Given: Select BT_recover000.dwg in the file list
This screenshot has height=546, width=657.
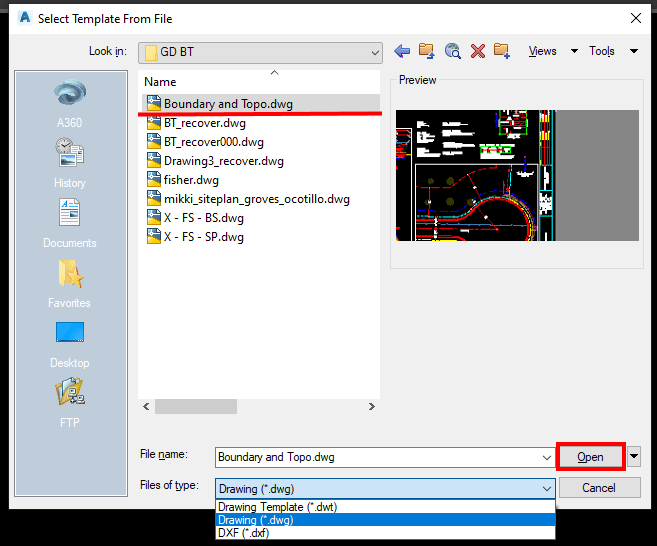Looking at the screenshot, I should pyautogui.click(x=214, y=142).
